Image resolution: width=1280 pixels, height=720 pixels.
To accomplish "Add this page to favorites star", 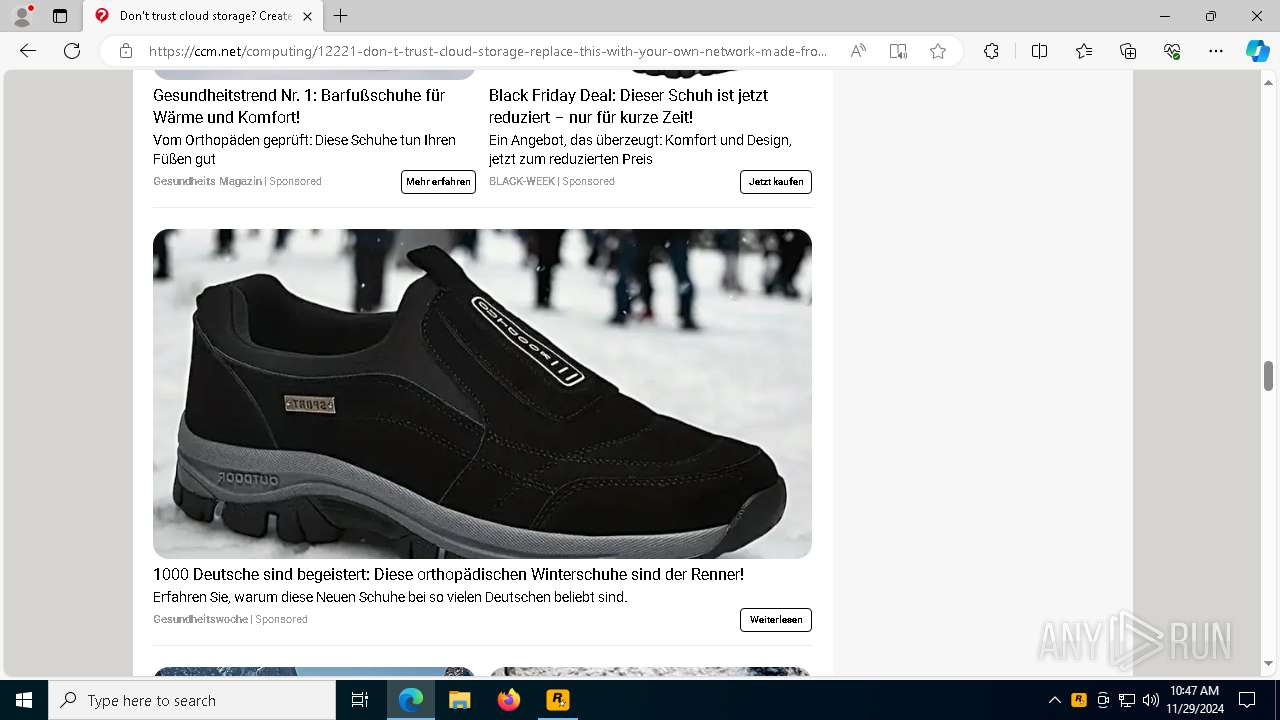I will tap(938, 51).
